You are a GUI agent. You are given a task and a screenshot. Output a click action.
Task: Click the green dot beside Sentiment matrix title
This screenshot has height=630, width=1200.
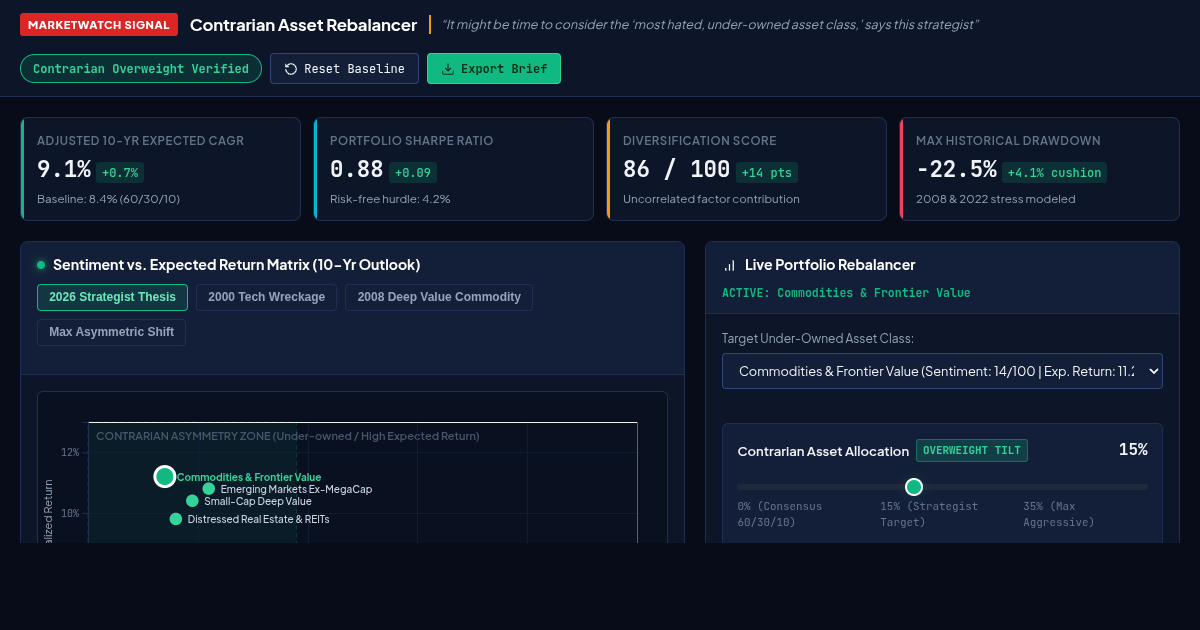coord(41,265)
